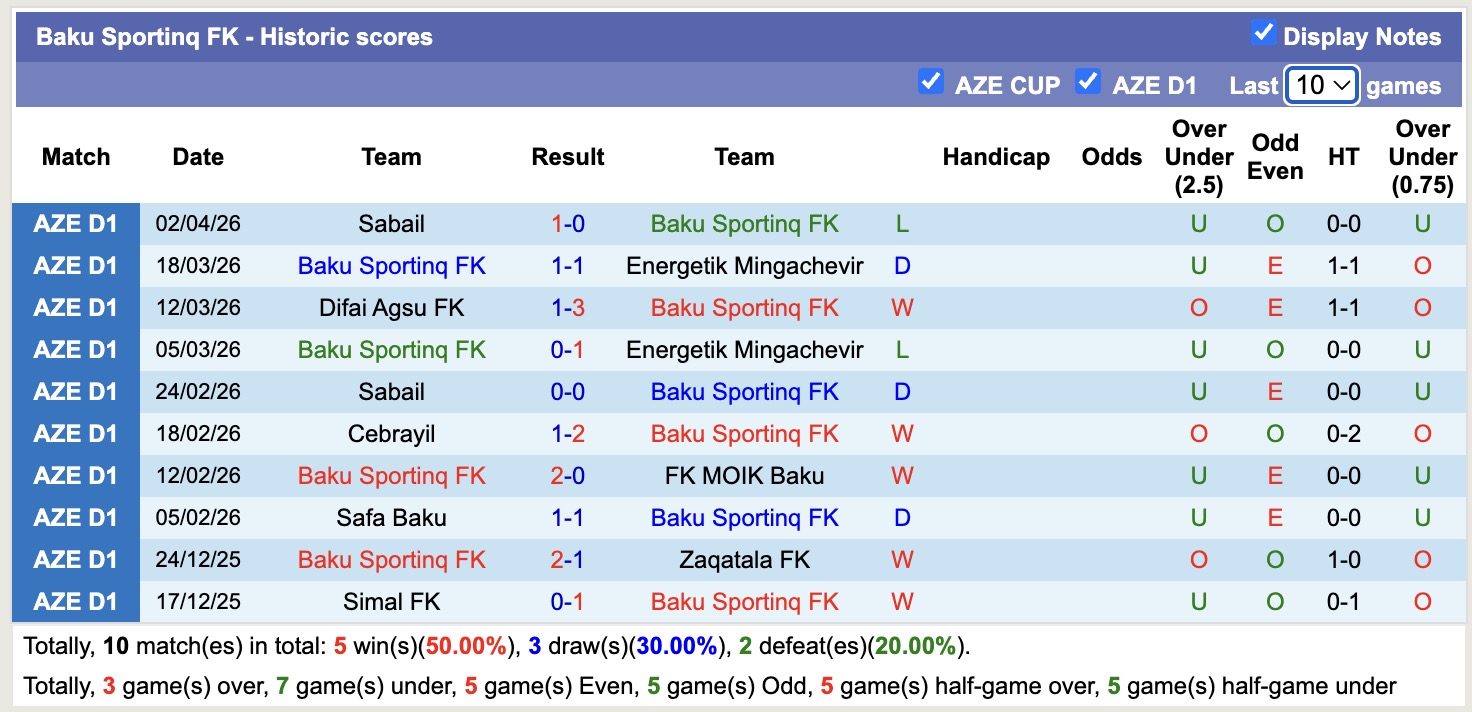Select Baku Sportinq FK in the 18/03/26 row

[x=391, y=265]
